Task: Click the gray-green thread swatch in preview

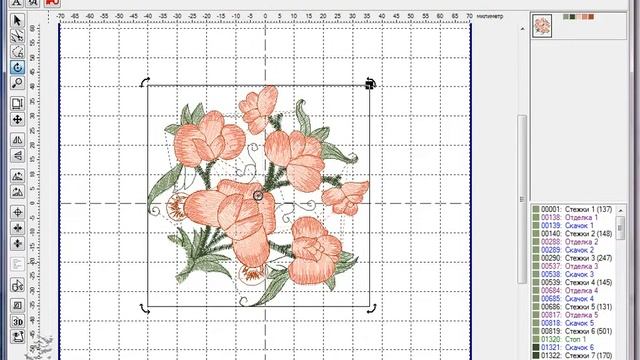Action: point(566,17)
